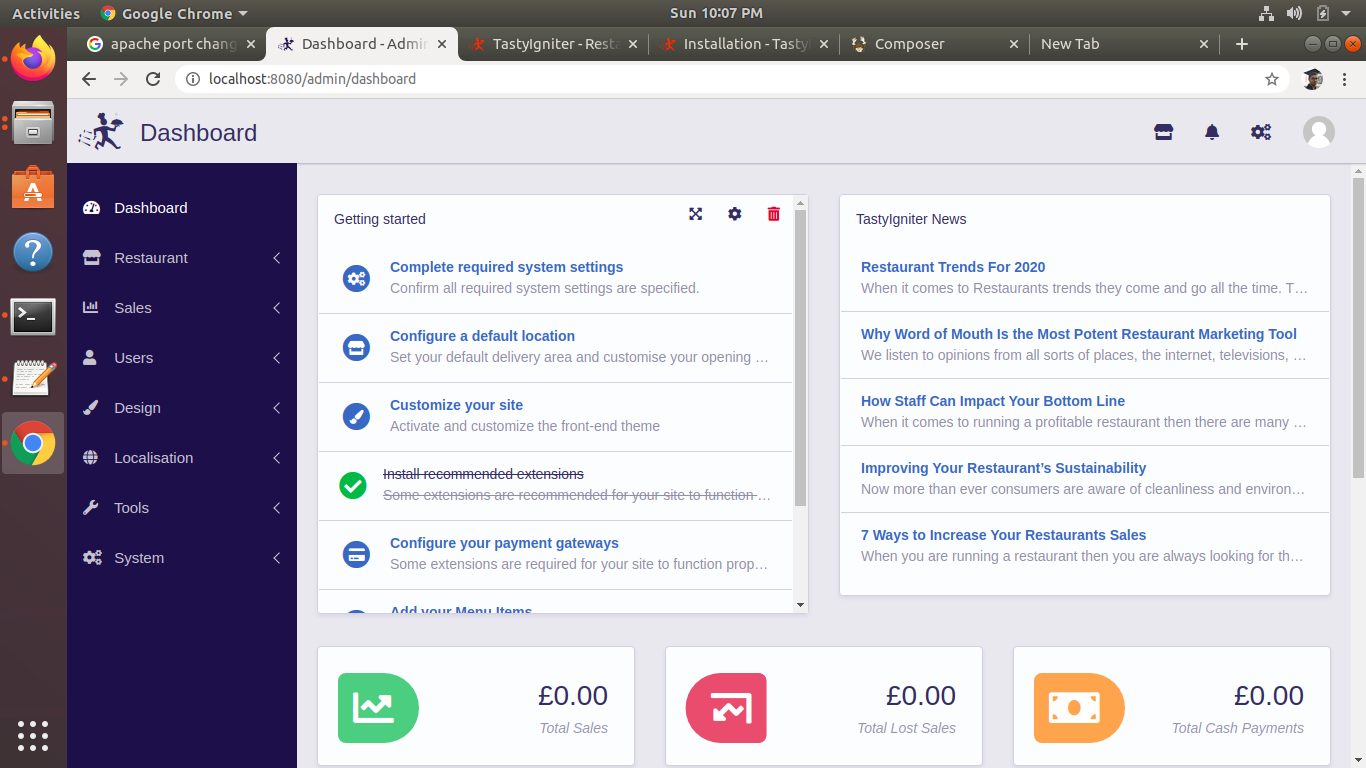Viewport: 1366px width, 768px height.
Task: Click the red Total Lost Sales icon
Action: click(x=726, y=708)
